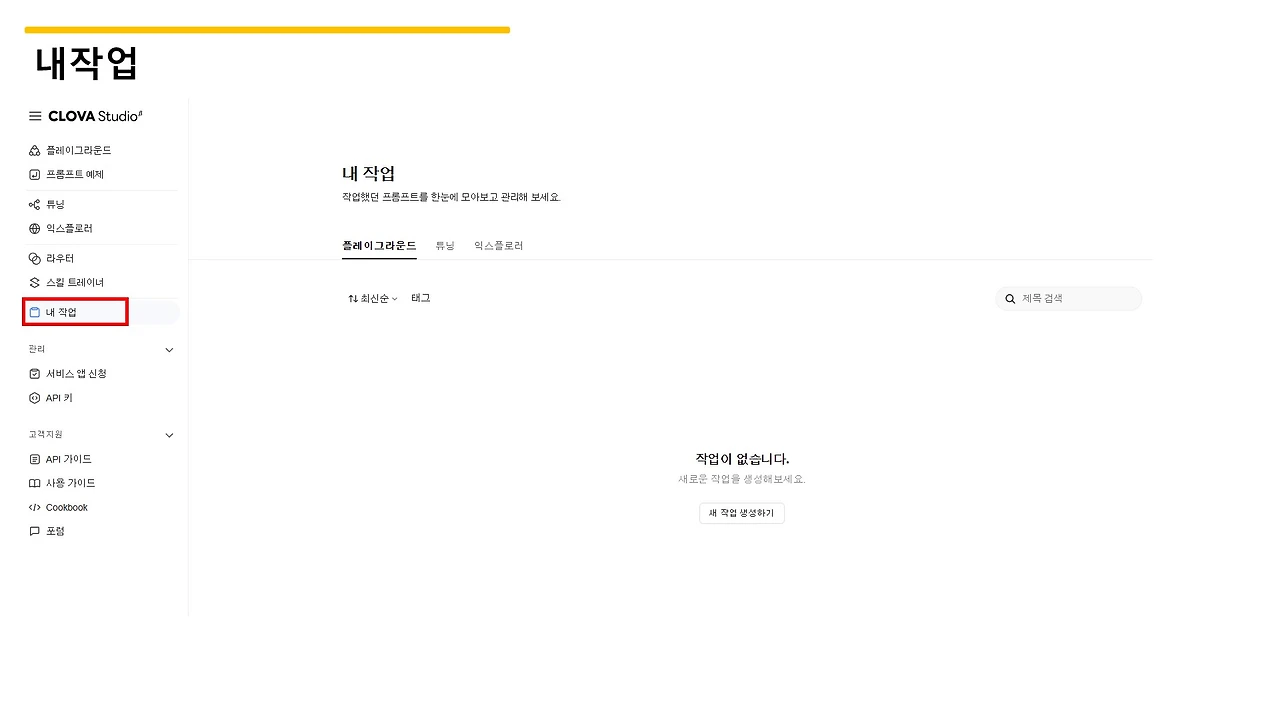Collapse the 관리 section
Screen dimensions: 1280x720
168,349
